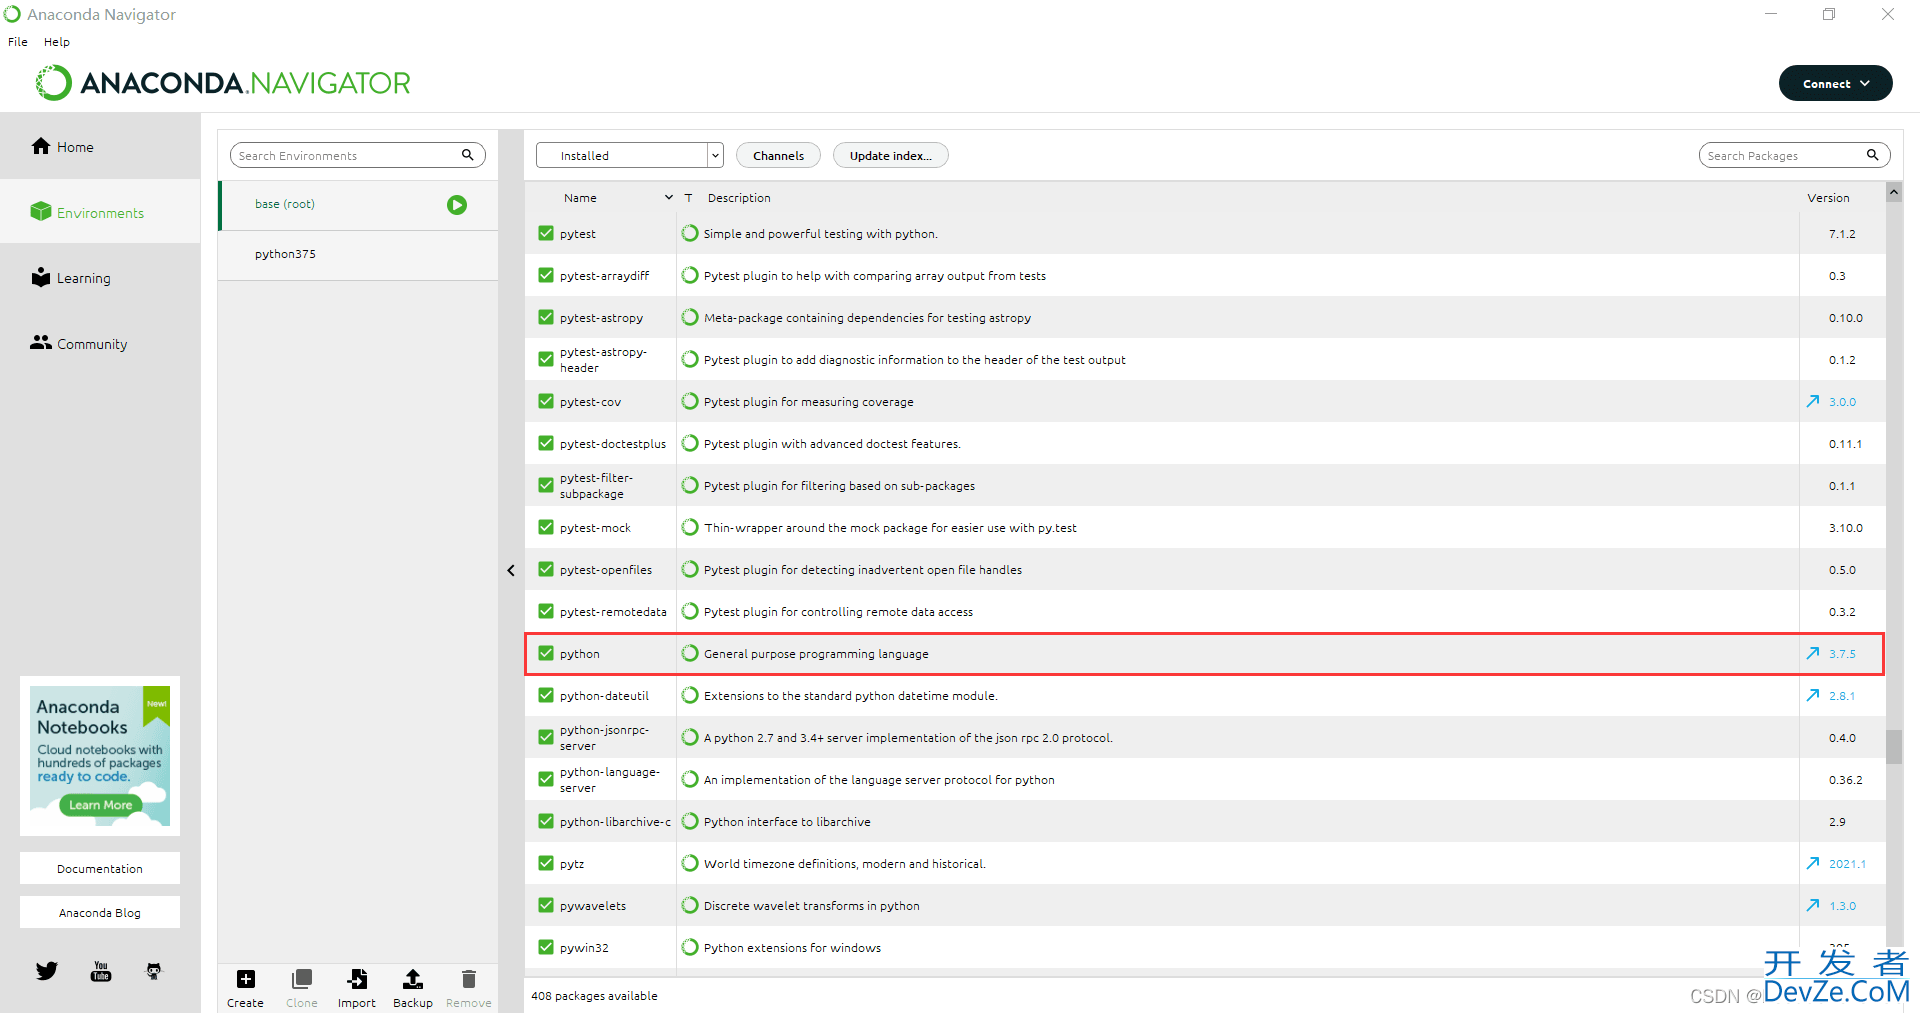Click upgrade arrow beside pywavelets 1.3.0
Screen dimensions: 1920x1013
(1813, 905)
